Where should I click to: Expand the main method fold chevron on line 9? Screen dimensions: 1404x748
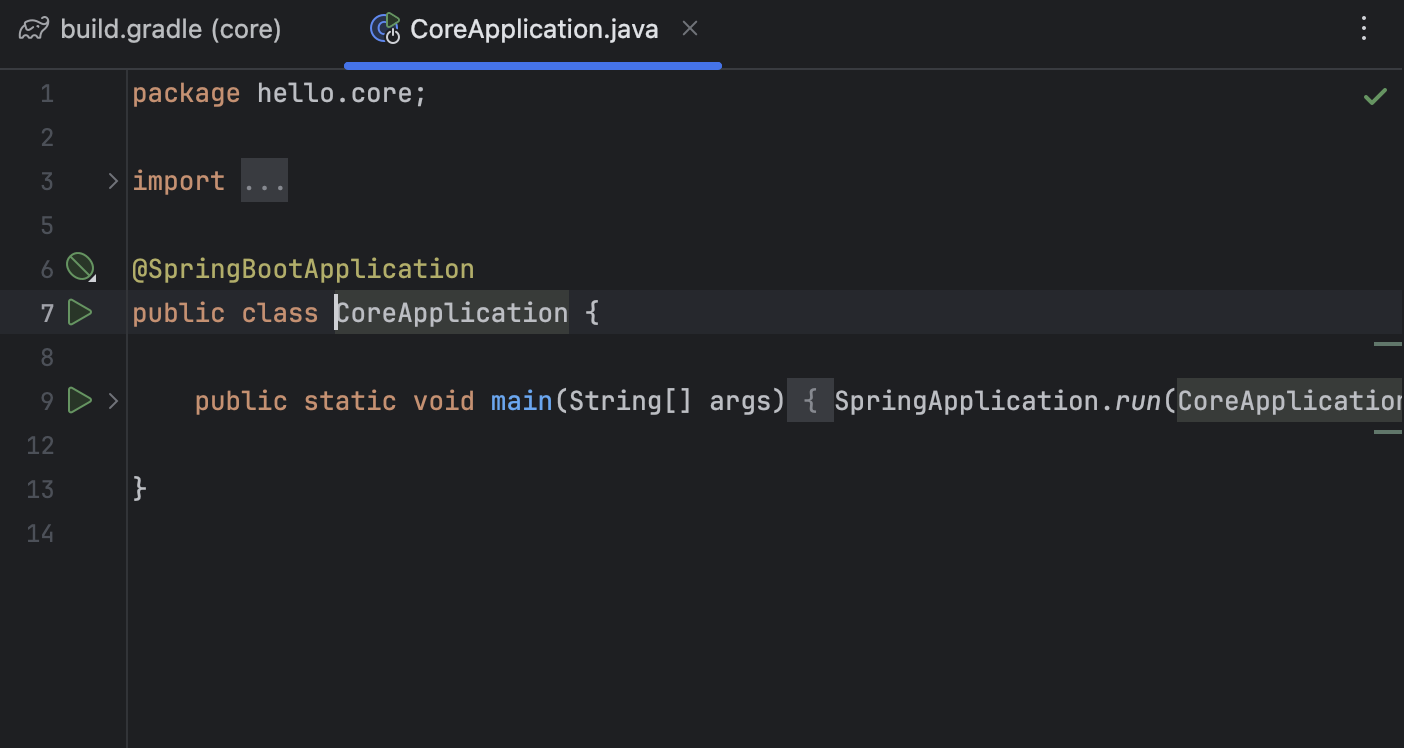pos(113,401)
